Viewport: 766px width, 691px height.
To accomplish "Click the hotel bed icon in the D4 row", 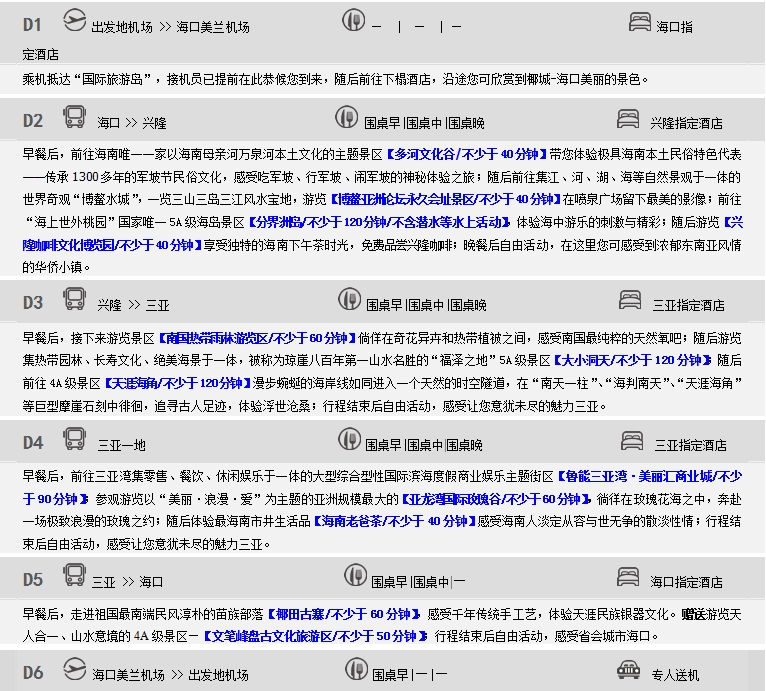I will coord(633,440).
